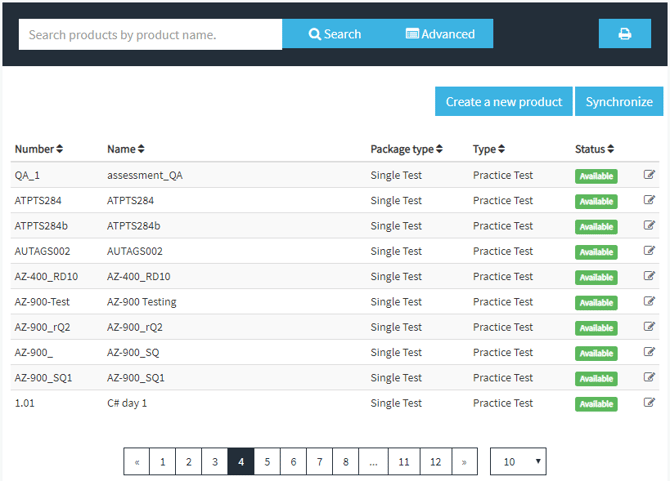The width and height of the screenshot is (670, 481).
Task: Click Create a new product
Action: (504, 102)
